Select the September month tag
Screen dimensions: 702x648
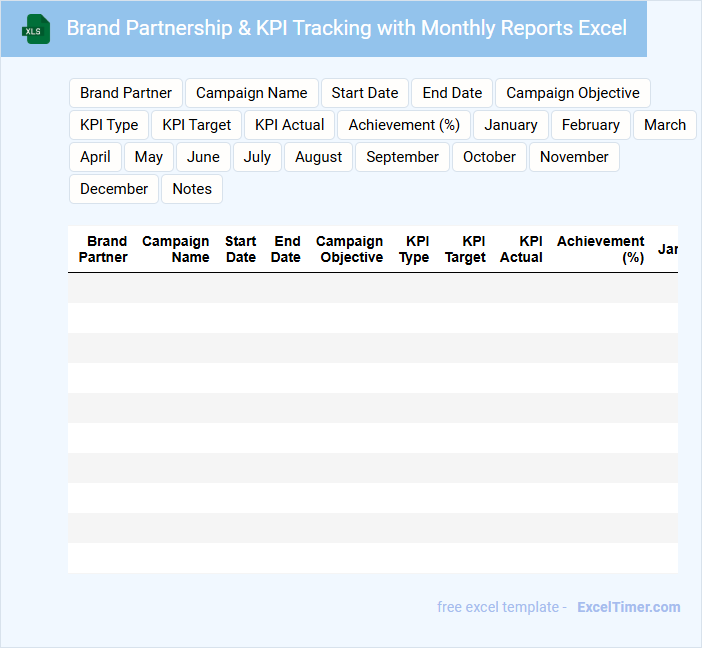402,157
